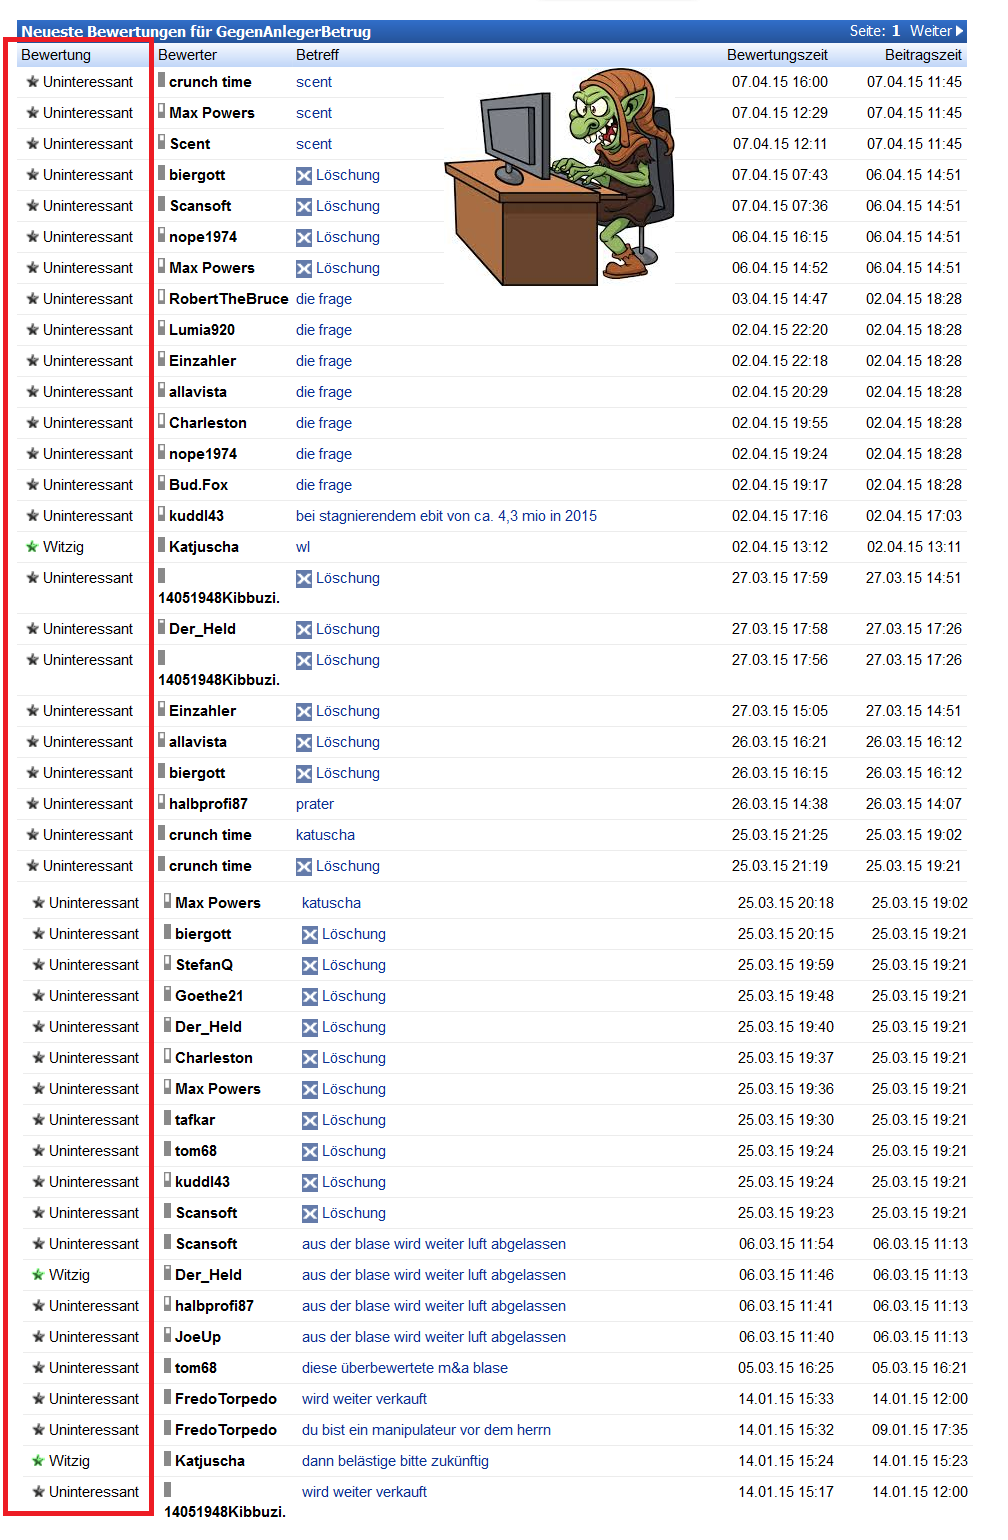Image resolution: width=1008 pixels, height=1540 pixels.
Task: Click Löschung X icon in nope1974 06.04.15 row
Action: tap(304, 238)
